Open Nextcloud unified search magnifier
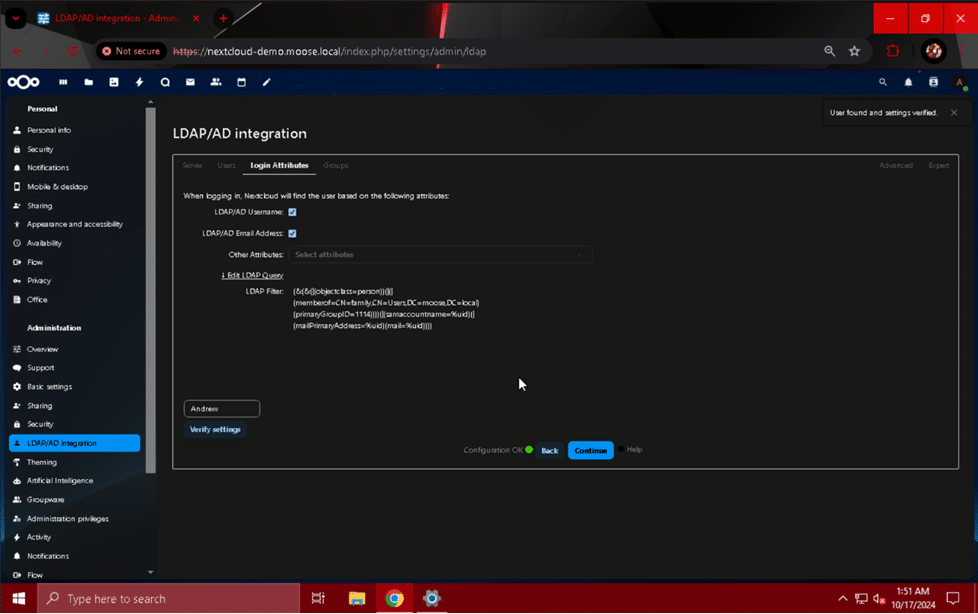The height and width of the screenshot is (614, 978). pos(883,82)
